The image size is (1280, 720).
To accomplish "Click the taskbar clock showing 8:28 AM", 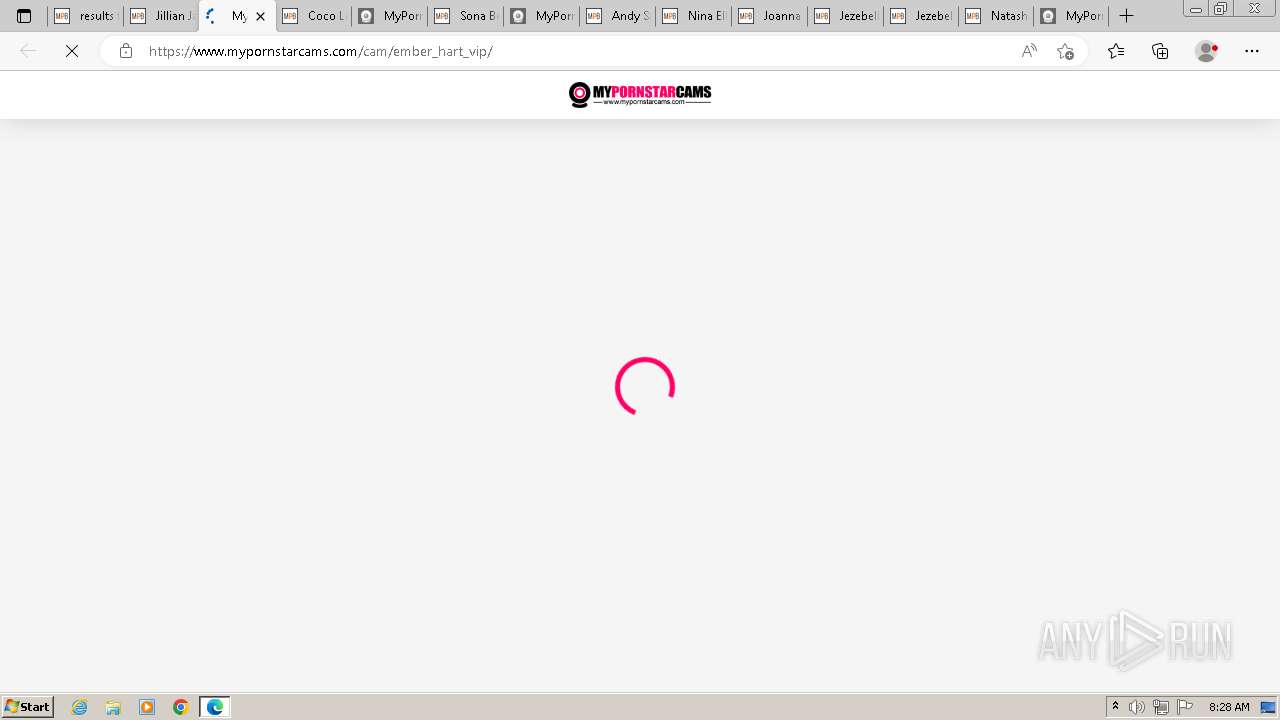I will click(1229, 707).
